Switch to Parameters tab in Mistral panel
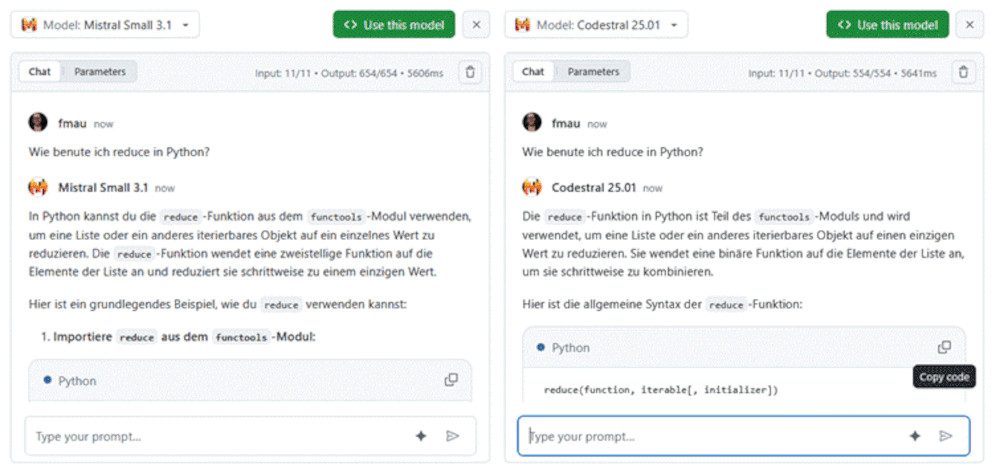 [100, 72]
